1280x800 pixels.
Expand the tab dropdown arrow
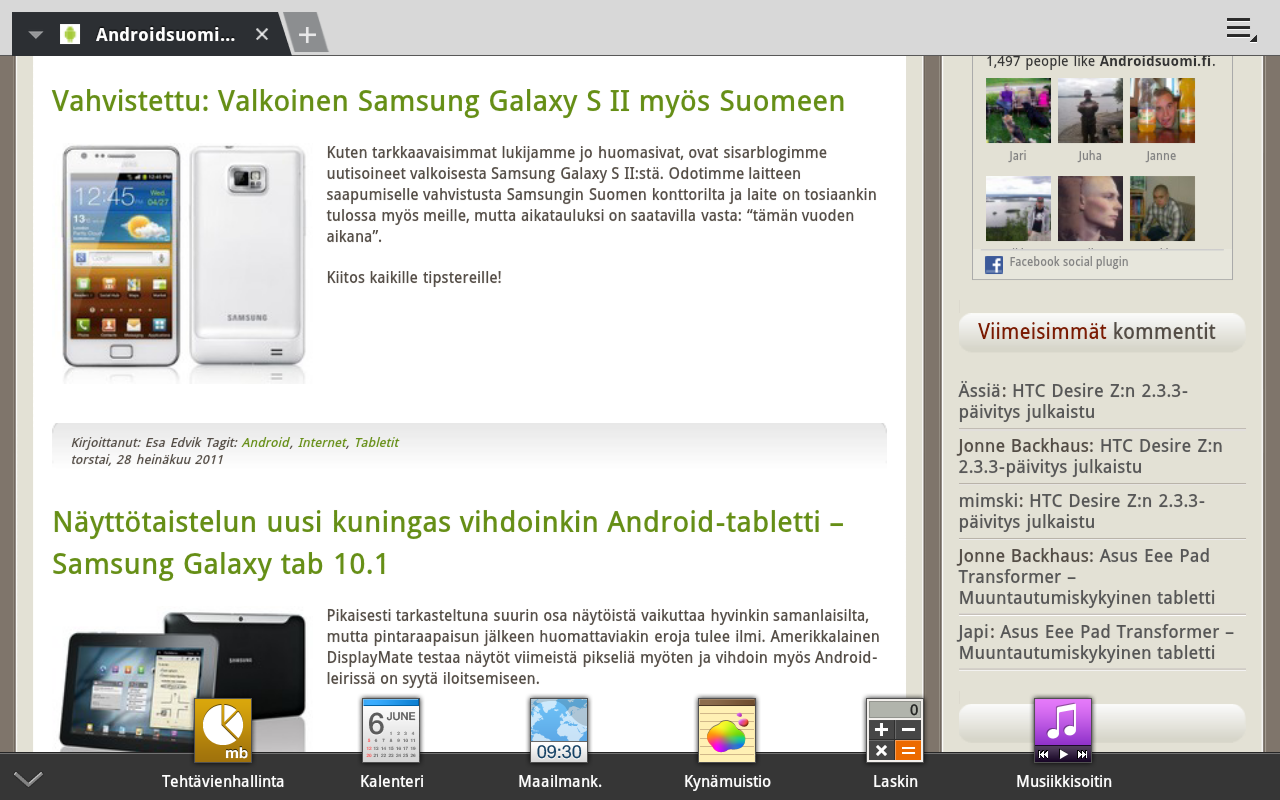(36, 35)
